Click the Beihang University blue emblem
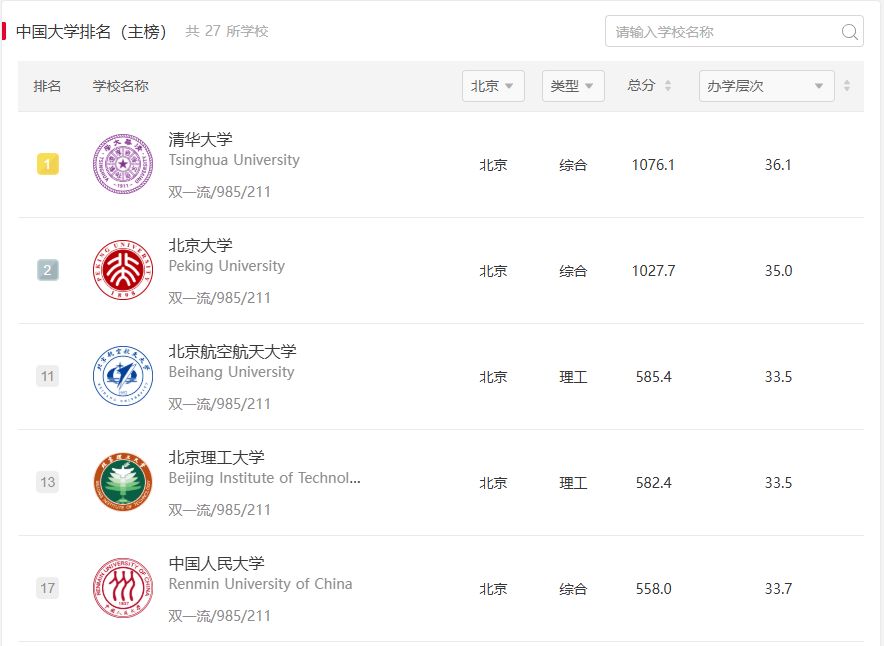Viewport: 884px width, 646px height. (122, 376)
